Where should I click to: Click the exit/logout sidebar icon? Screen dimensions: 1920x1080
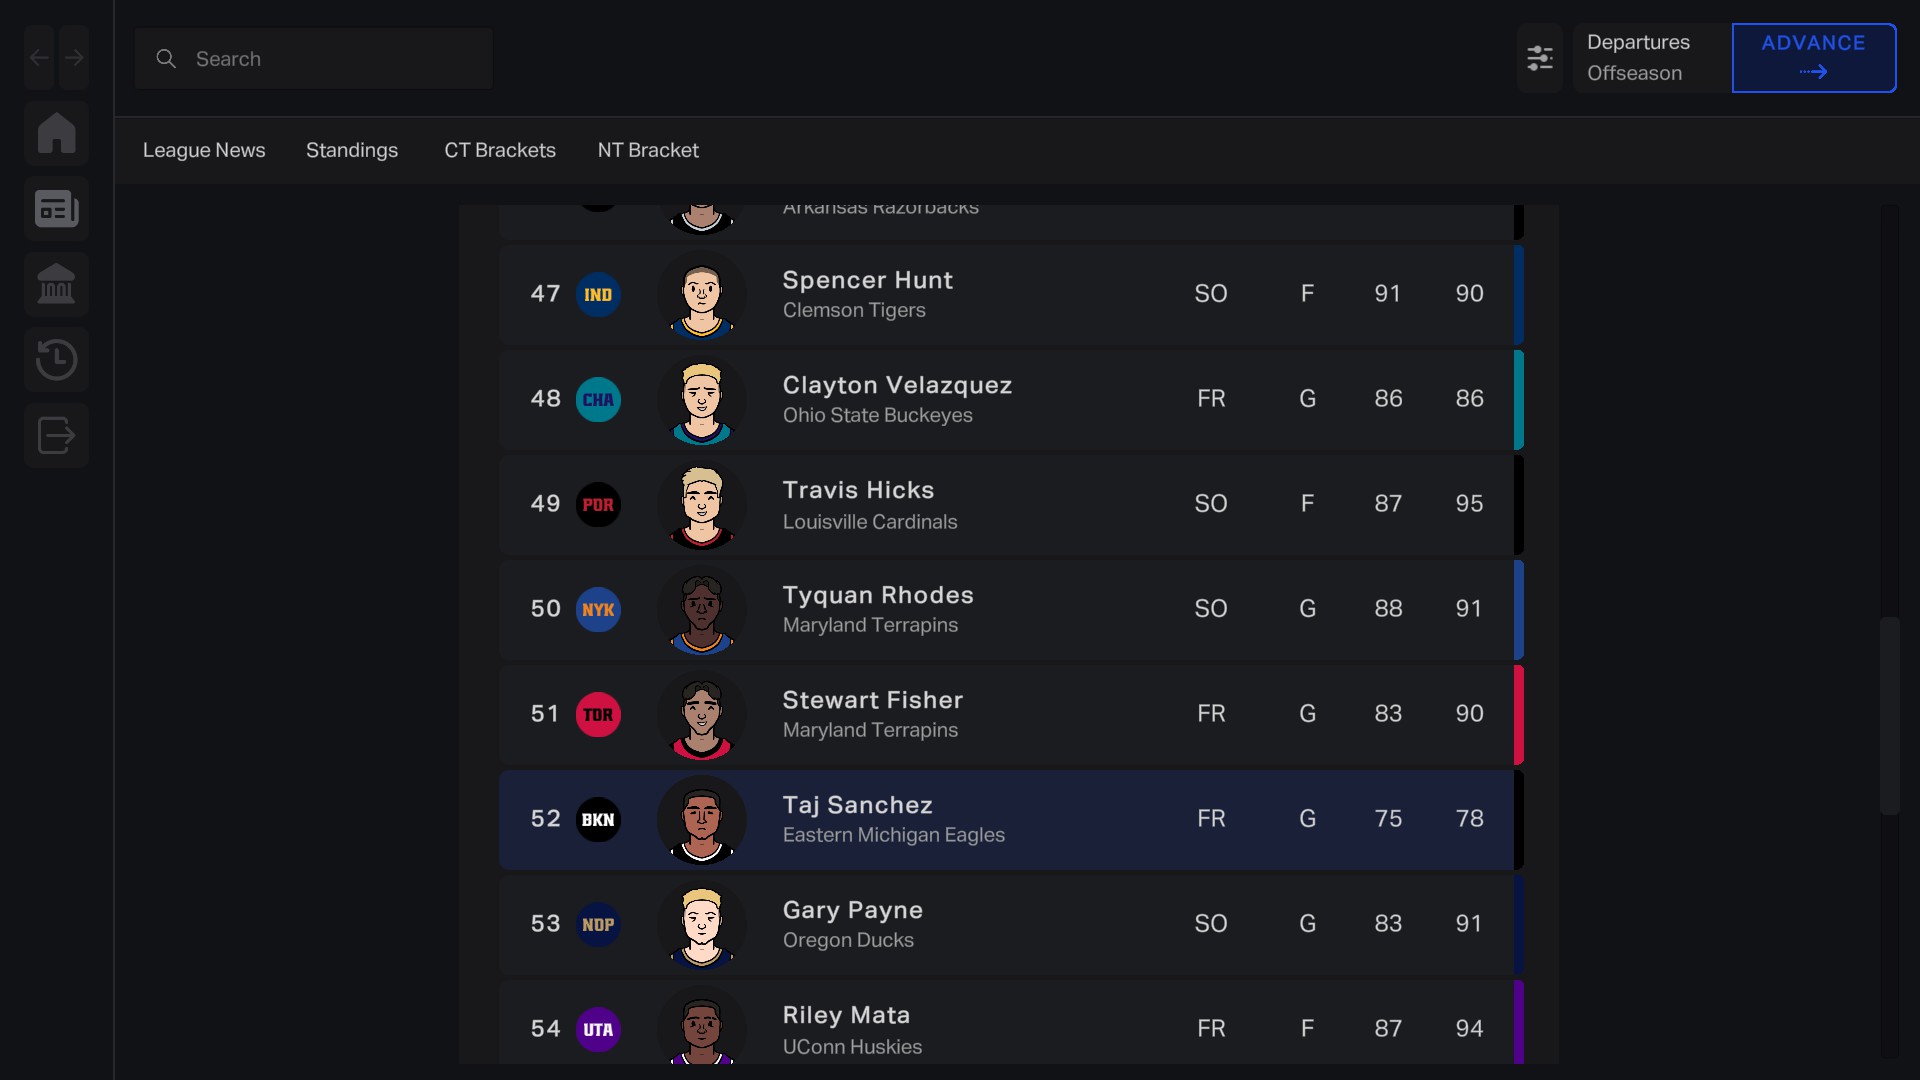[x=57, y=435]
